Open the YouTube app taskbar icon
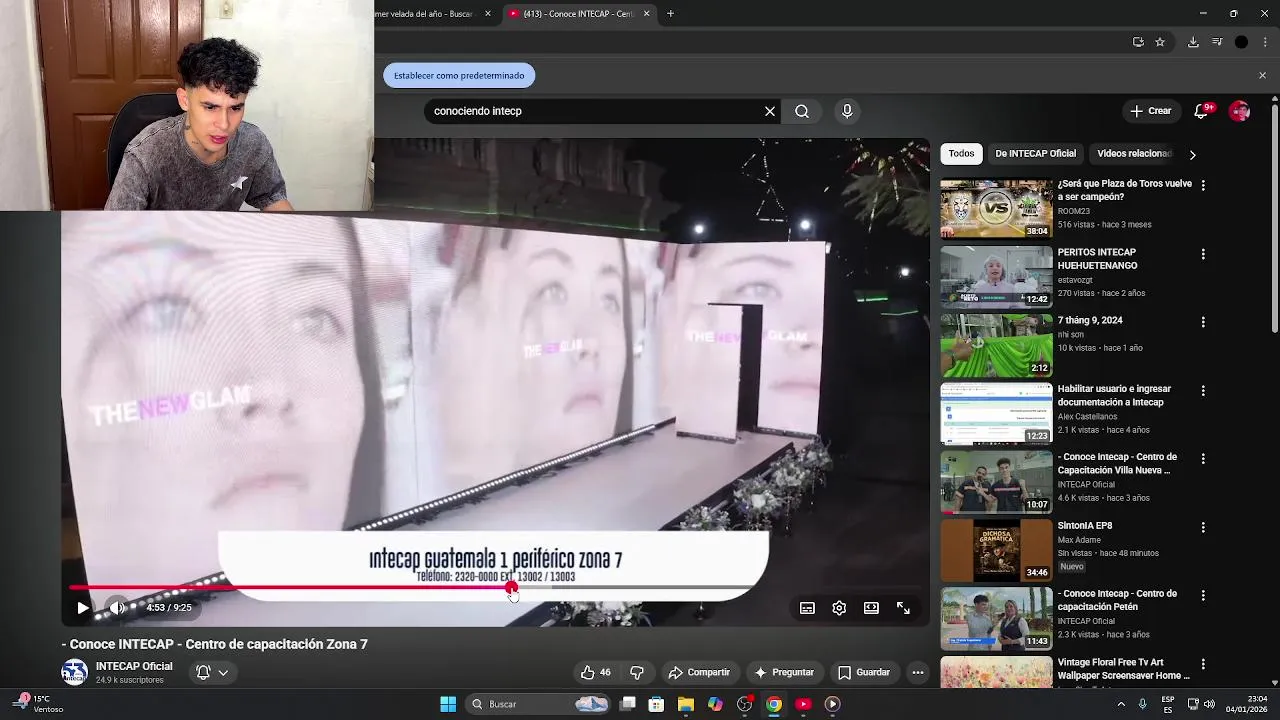This screenshot has width=1280, height=720. click(x=803, y=704)
